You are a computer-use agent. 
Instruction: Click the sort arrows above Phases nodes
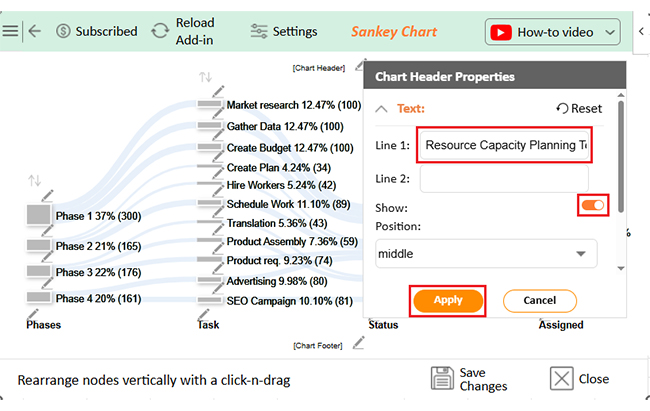pyautogui.click(x=34, y=180)
